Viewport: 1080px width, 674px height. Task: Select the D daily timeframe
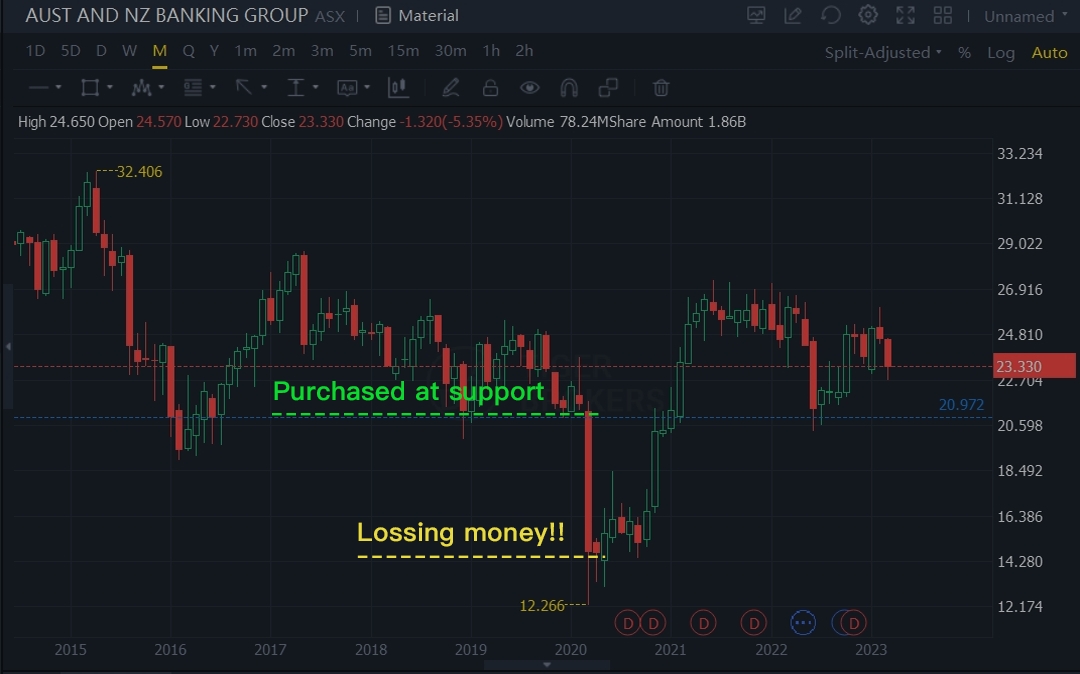(x=101, y=51)
